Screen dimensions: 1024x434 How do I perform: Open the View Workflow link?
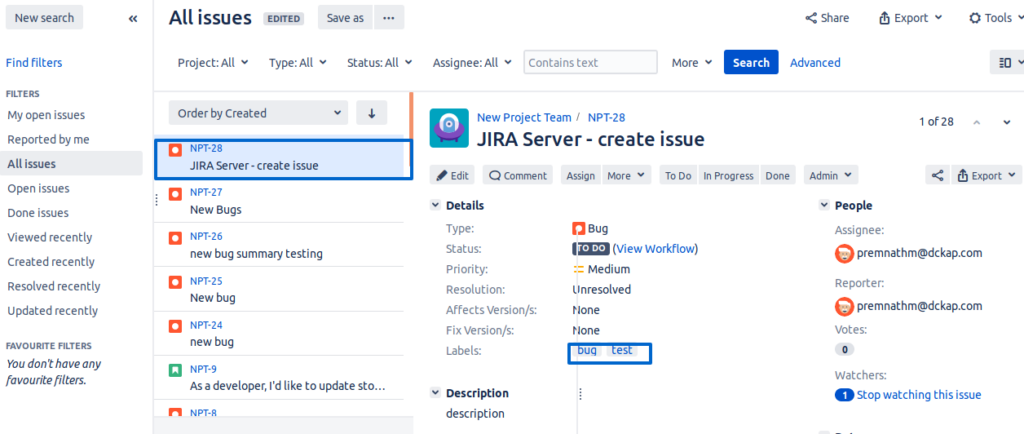655,249
